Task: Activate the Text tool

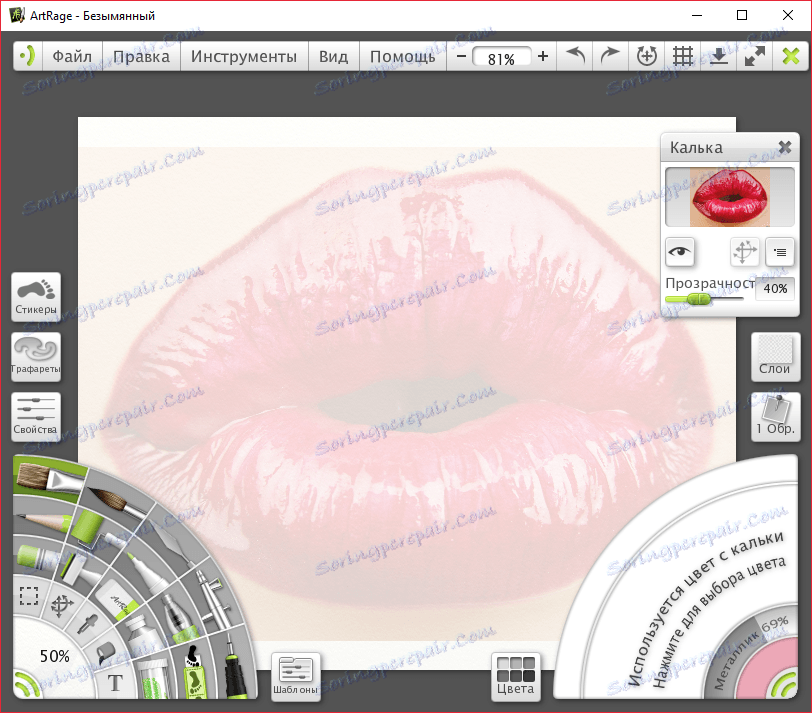Action: 115,683
